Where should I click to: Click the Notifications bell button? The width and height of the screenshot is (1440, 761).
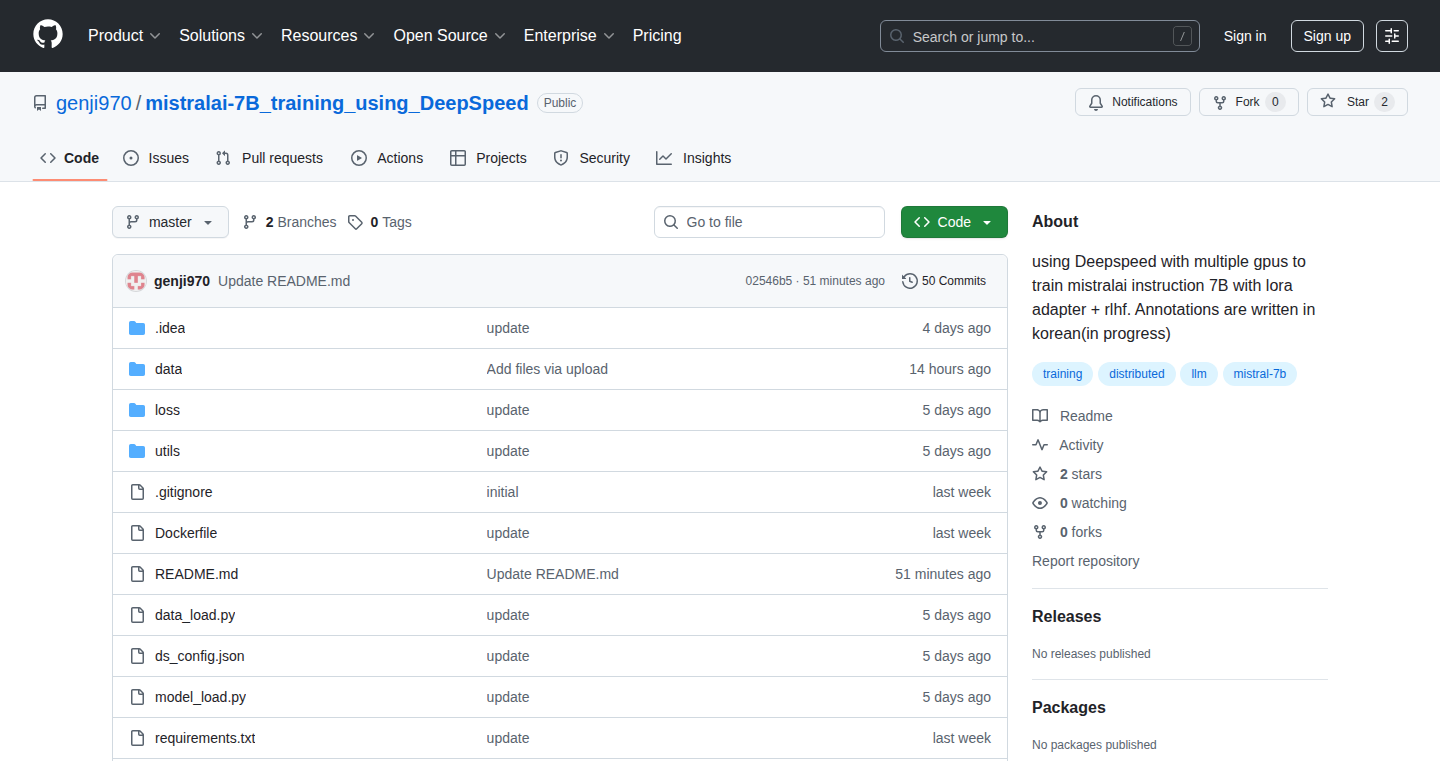[1133, 102]
